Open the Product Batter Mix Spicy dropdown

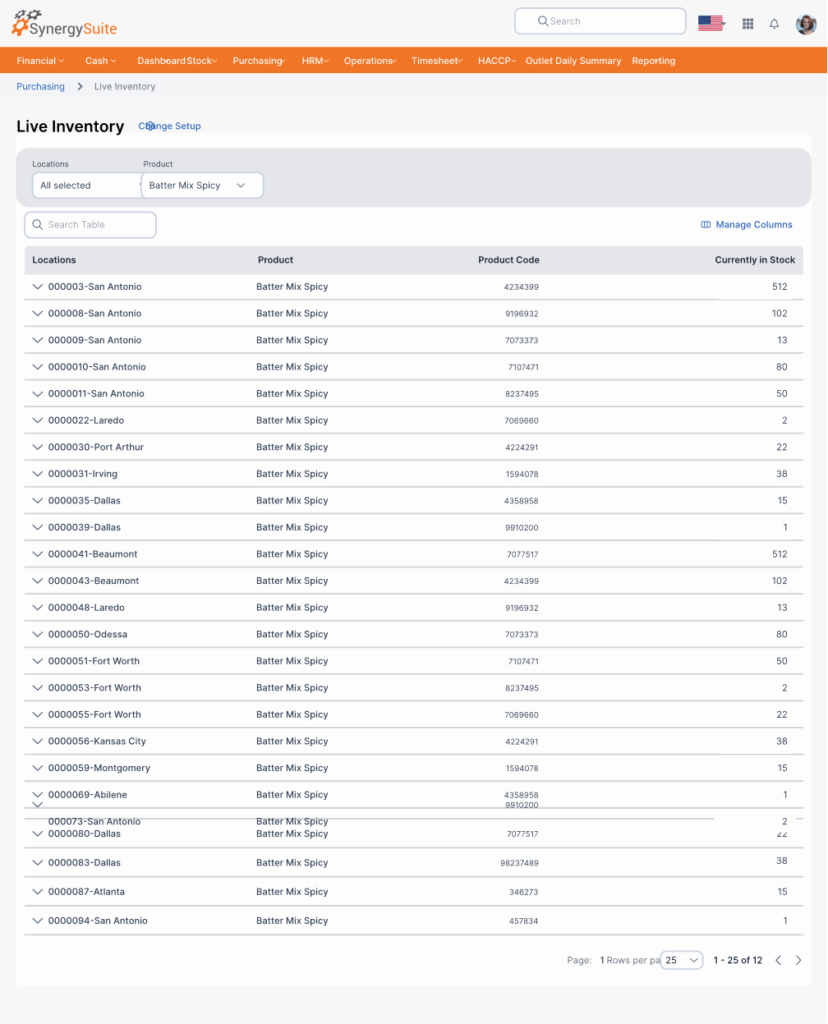click(x=202, y=186)
